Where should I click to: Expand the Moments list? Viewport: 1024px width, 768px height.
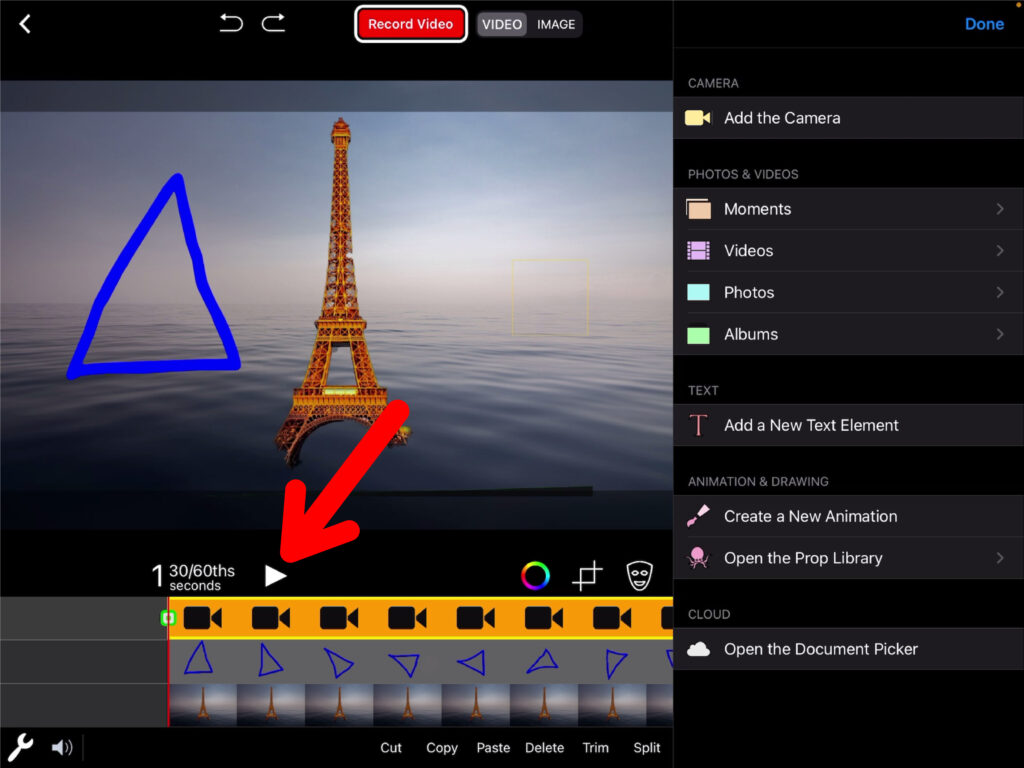coord(1000,209)
